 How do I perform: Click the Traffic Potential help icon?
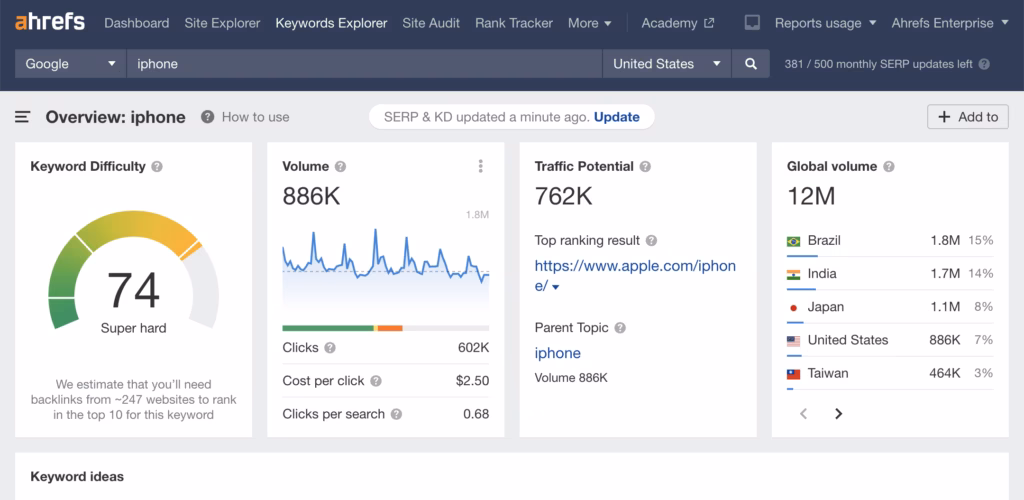tap(645, 167)
